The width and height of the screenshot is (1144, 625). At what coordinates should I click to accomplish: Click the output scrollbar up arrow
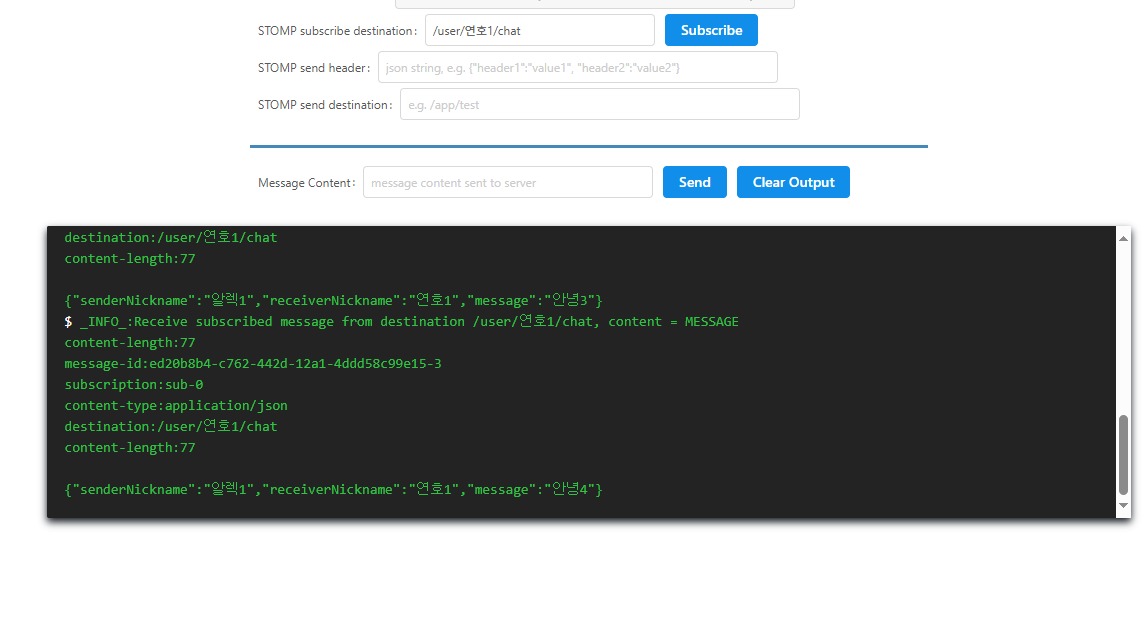coord(1124,238)
